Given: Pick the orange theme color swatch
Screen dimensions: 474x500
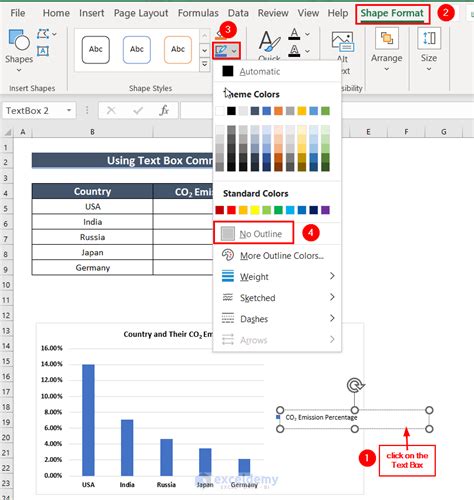Looking at the screenshot, I should (278, 111).
